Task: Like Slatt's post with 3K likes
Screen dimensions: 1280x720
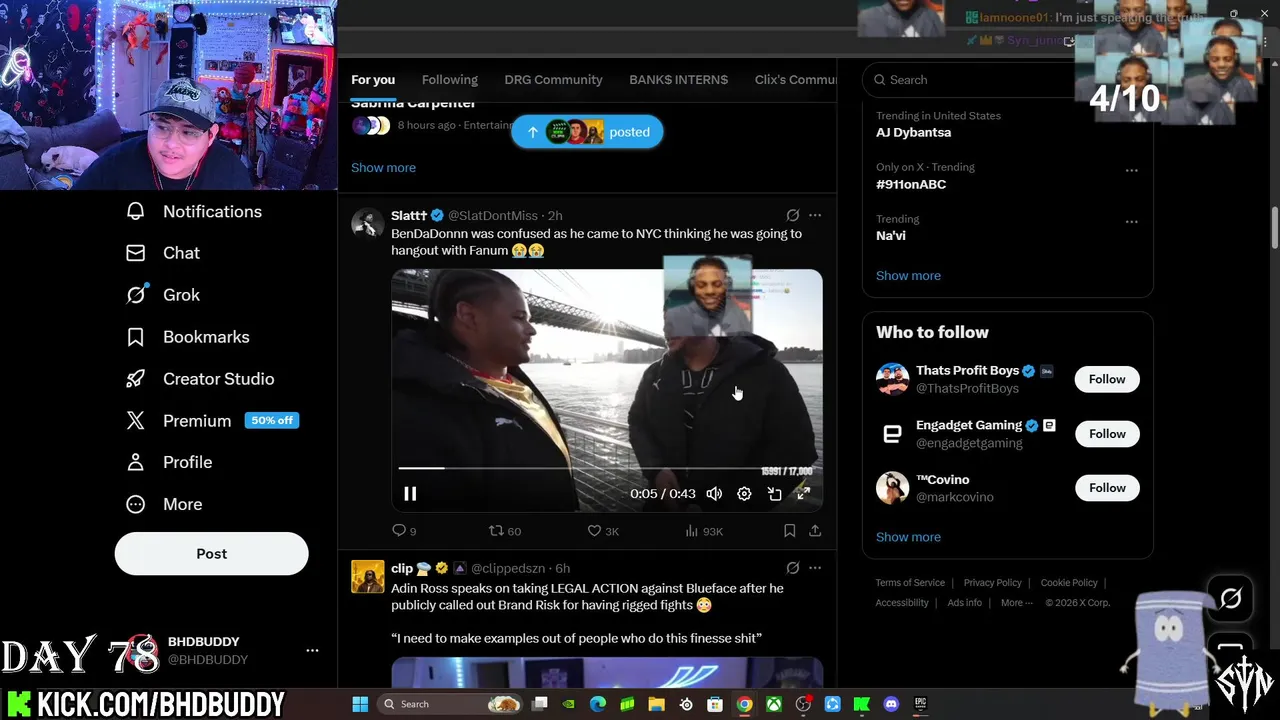Action: tap(603, 531)
